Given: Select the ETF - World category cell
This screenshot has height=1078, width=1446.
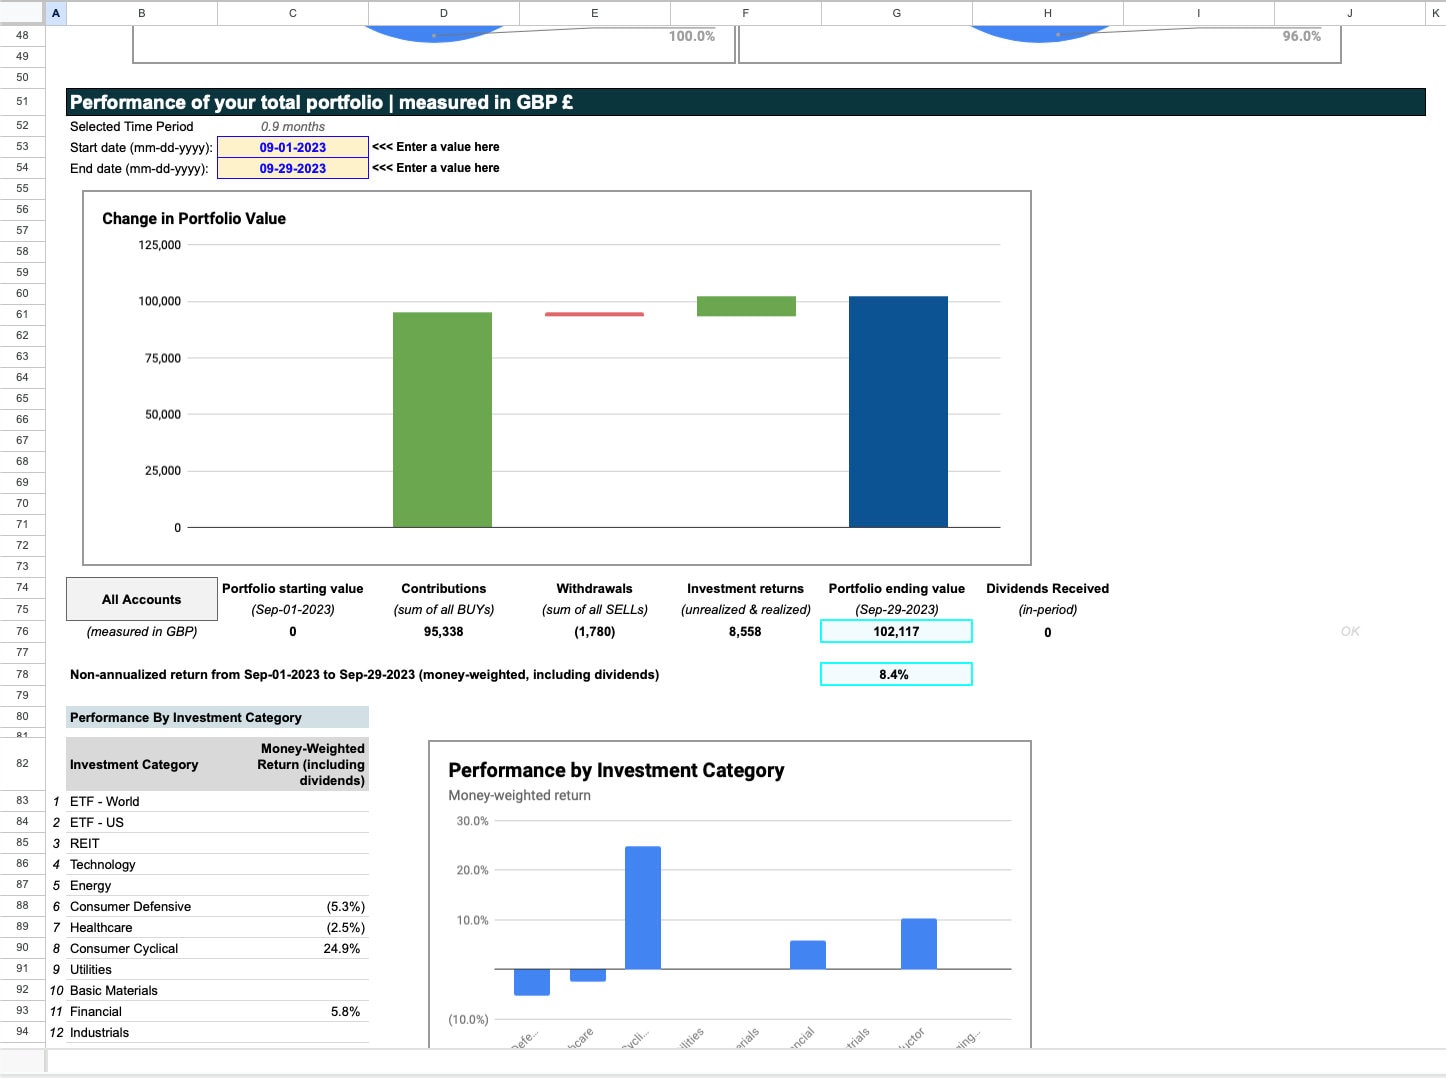Looking at the screenshot, I should 105,801.
